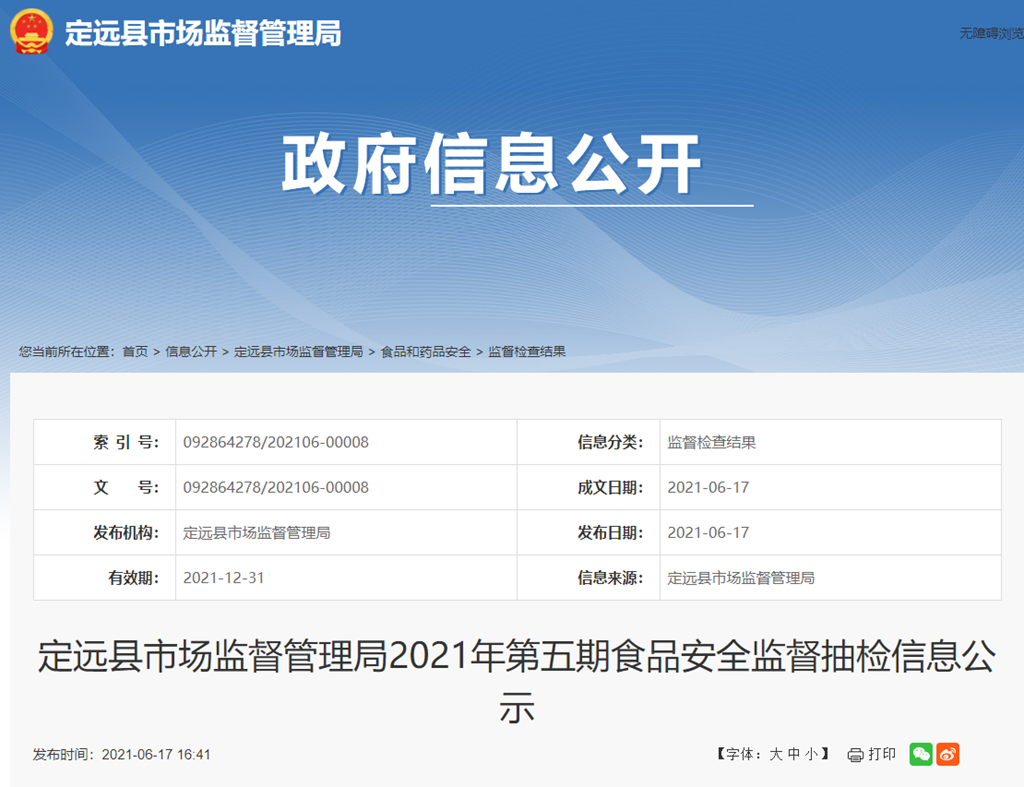Select index number 092864278/202106-00008 in 索引号 row
The image size is (1024, 787).
pos(276,442)
